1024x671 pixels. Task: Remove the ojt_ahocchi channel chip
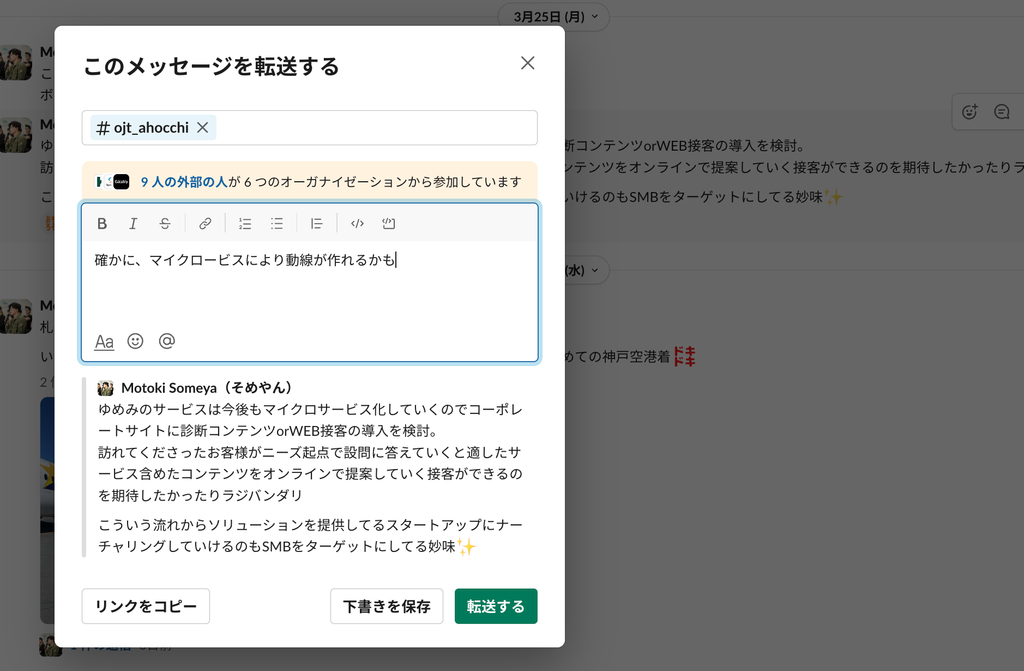coord(202,128)
